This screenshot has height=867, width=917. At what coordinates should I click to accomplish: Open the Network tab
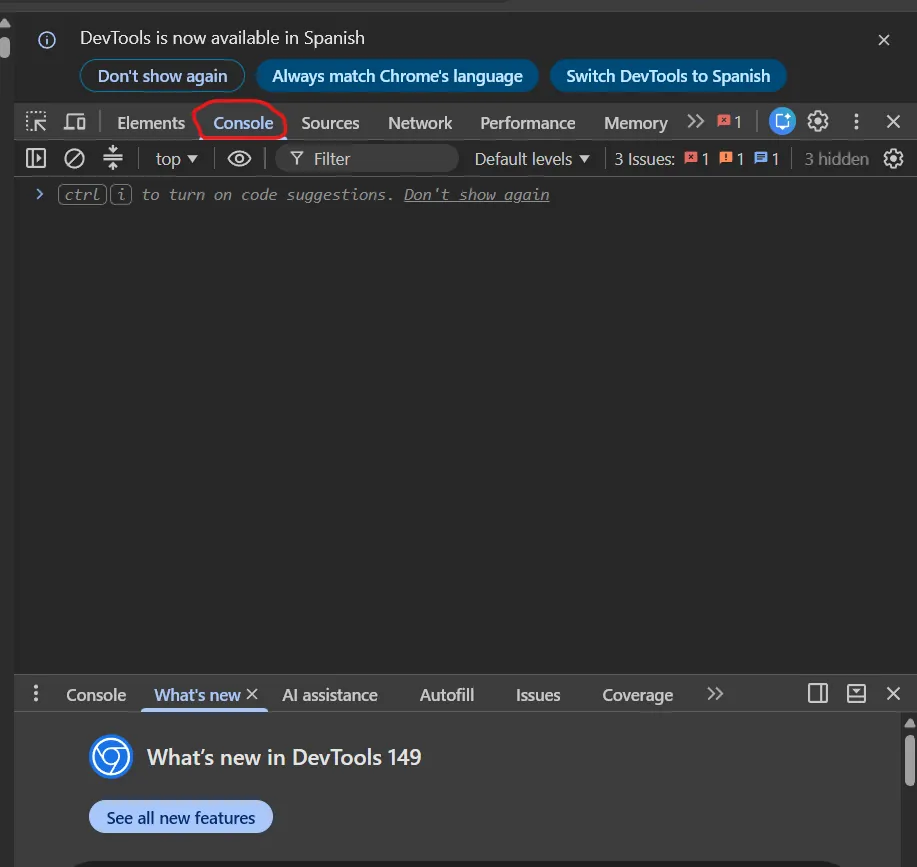(x=420, y=123)
